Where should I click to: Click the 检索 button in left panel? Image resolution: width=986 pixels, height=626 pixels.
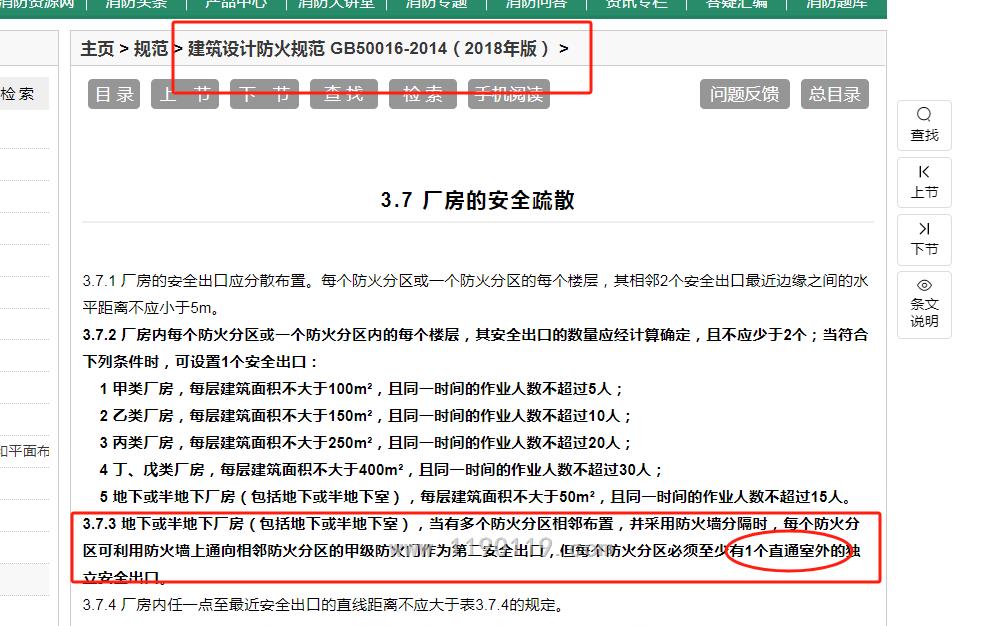coord(18,94)
